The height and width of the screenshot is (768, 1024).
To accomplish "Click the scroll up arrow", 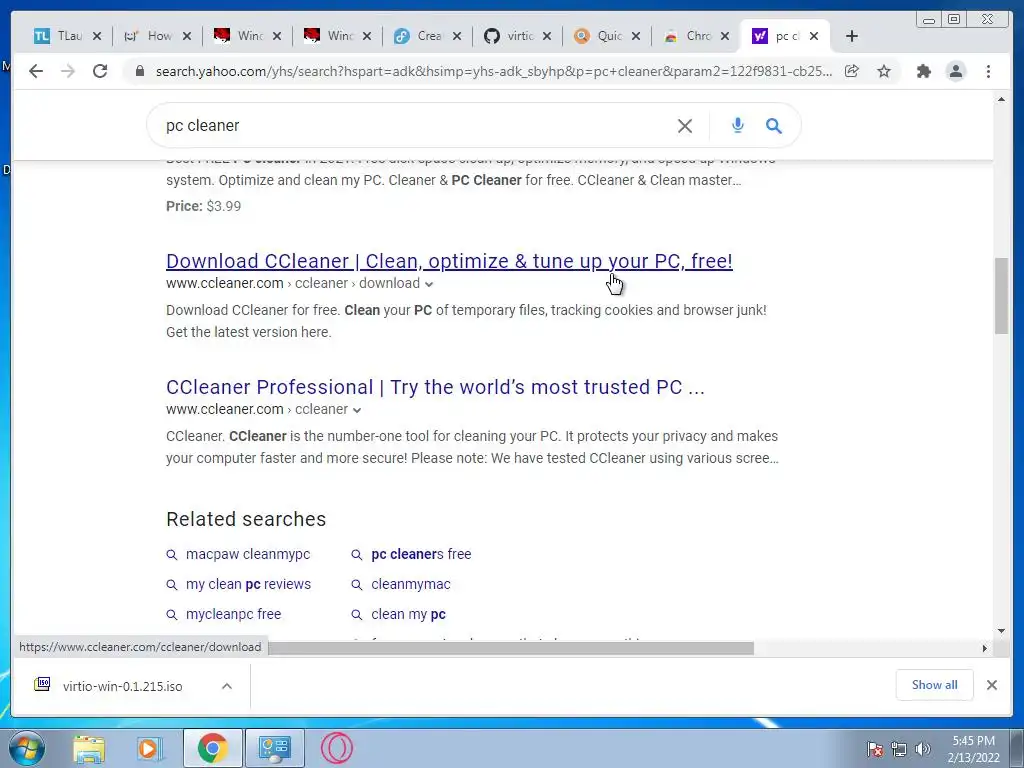I will (x=1001, y=99).
